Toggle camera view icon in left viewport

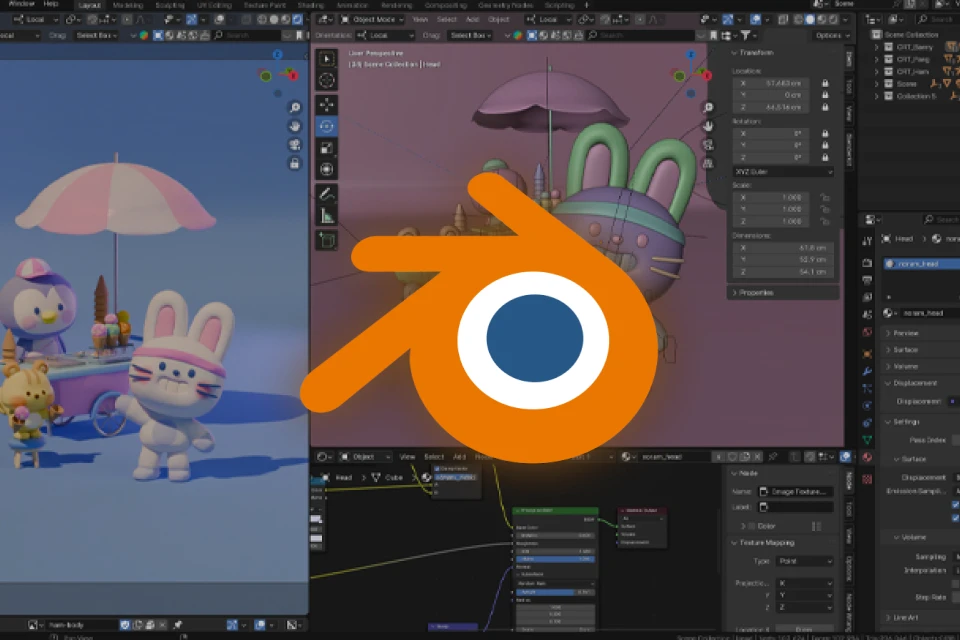295,145
